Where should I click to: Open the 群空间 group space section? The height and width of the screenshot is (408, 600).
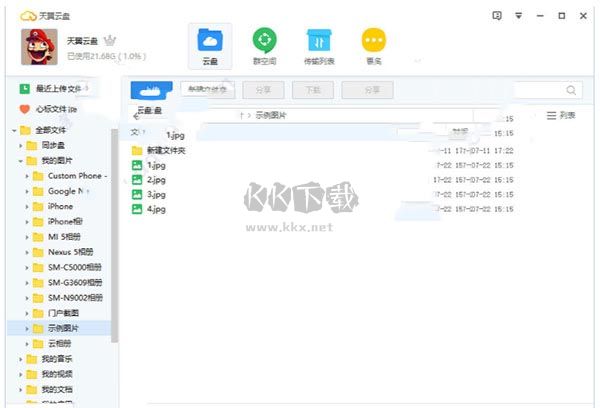[265, 46]
